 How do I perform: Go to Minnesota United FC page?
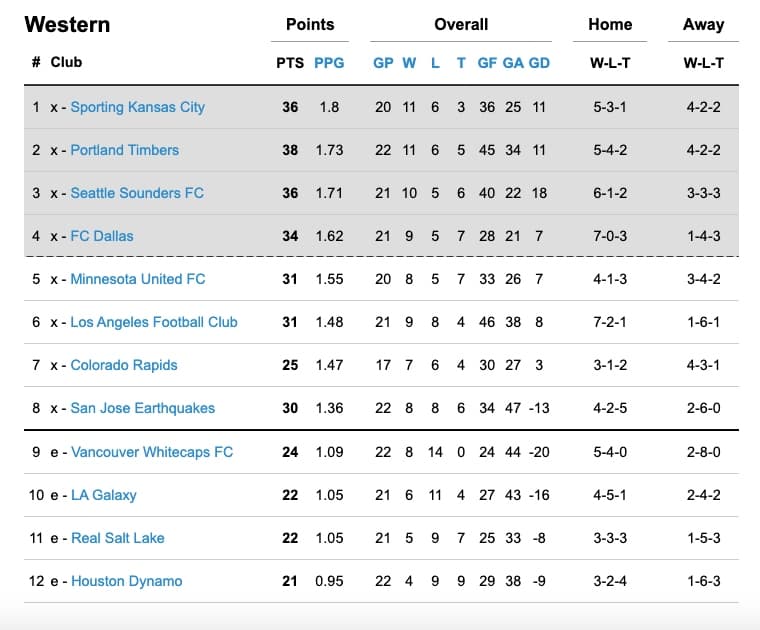(x=137, y=279)
